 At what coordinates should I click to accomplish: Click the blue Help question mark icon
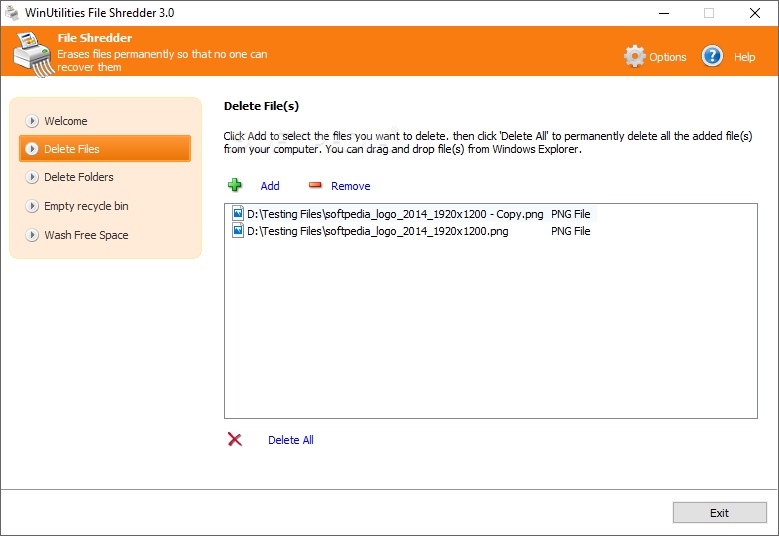(712, 56)
